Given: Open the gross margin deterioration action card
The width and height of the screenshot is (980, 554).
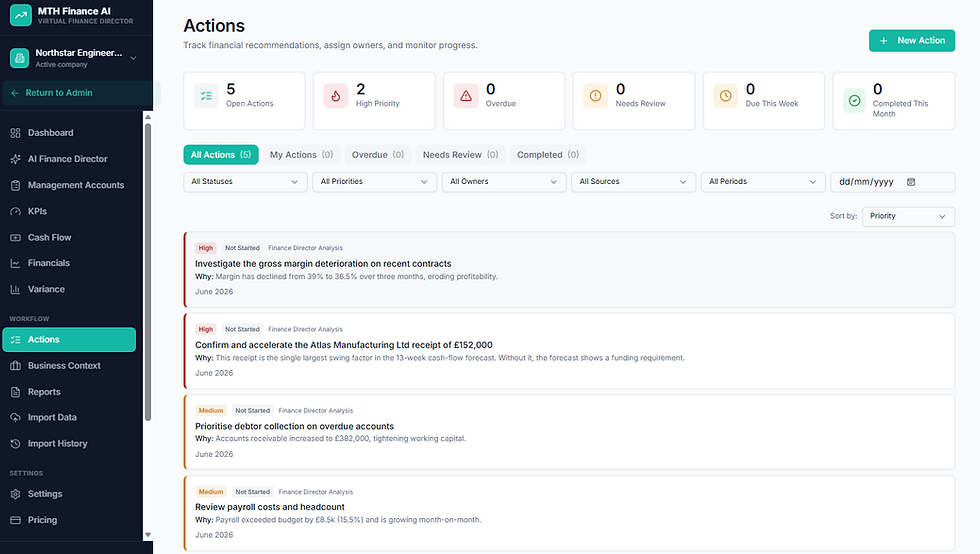Looking at the screenshot, I should click(x=569, y=269).
